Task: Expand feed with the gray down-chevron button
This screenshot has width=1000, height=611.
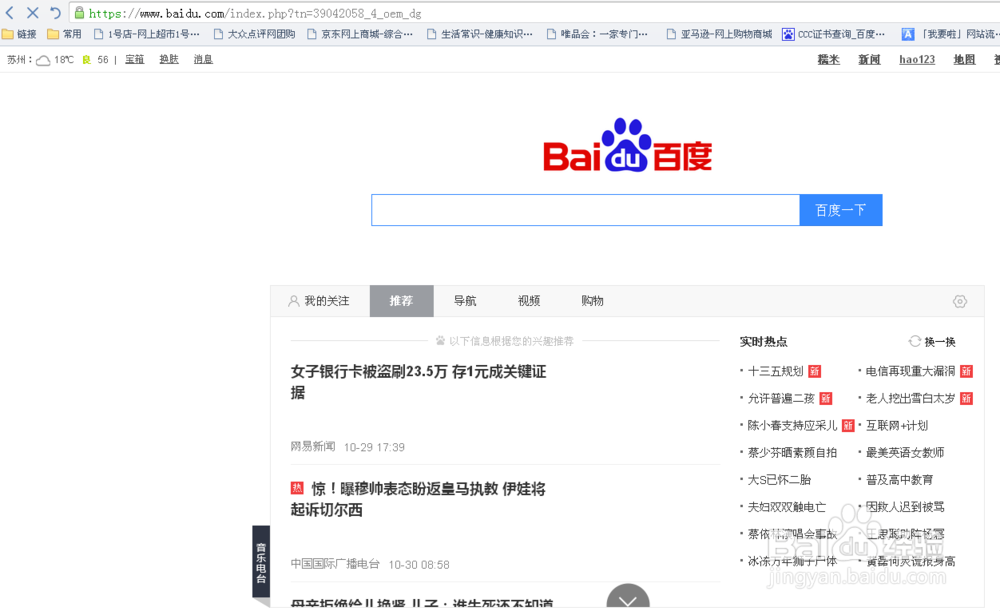Action: [628, 596]
